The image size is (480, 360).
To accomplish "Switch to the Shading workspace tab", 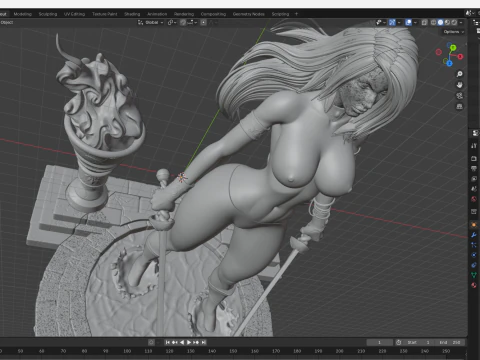I will [x=132, y=14].
